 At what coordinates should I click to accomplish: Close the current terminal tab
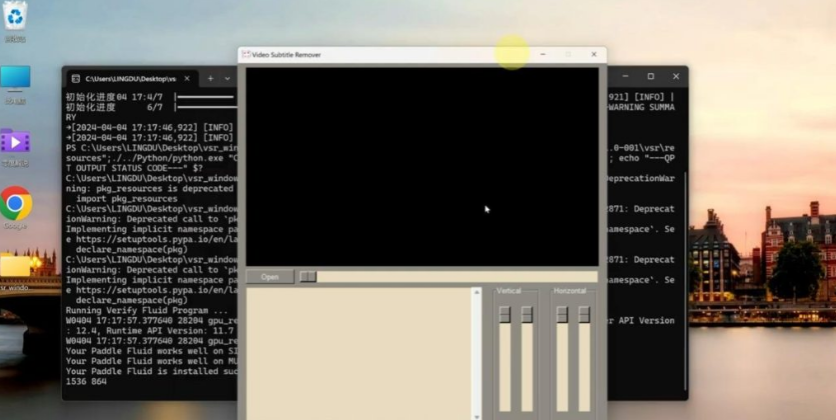[x=189, y=78]
